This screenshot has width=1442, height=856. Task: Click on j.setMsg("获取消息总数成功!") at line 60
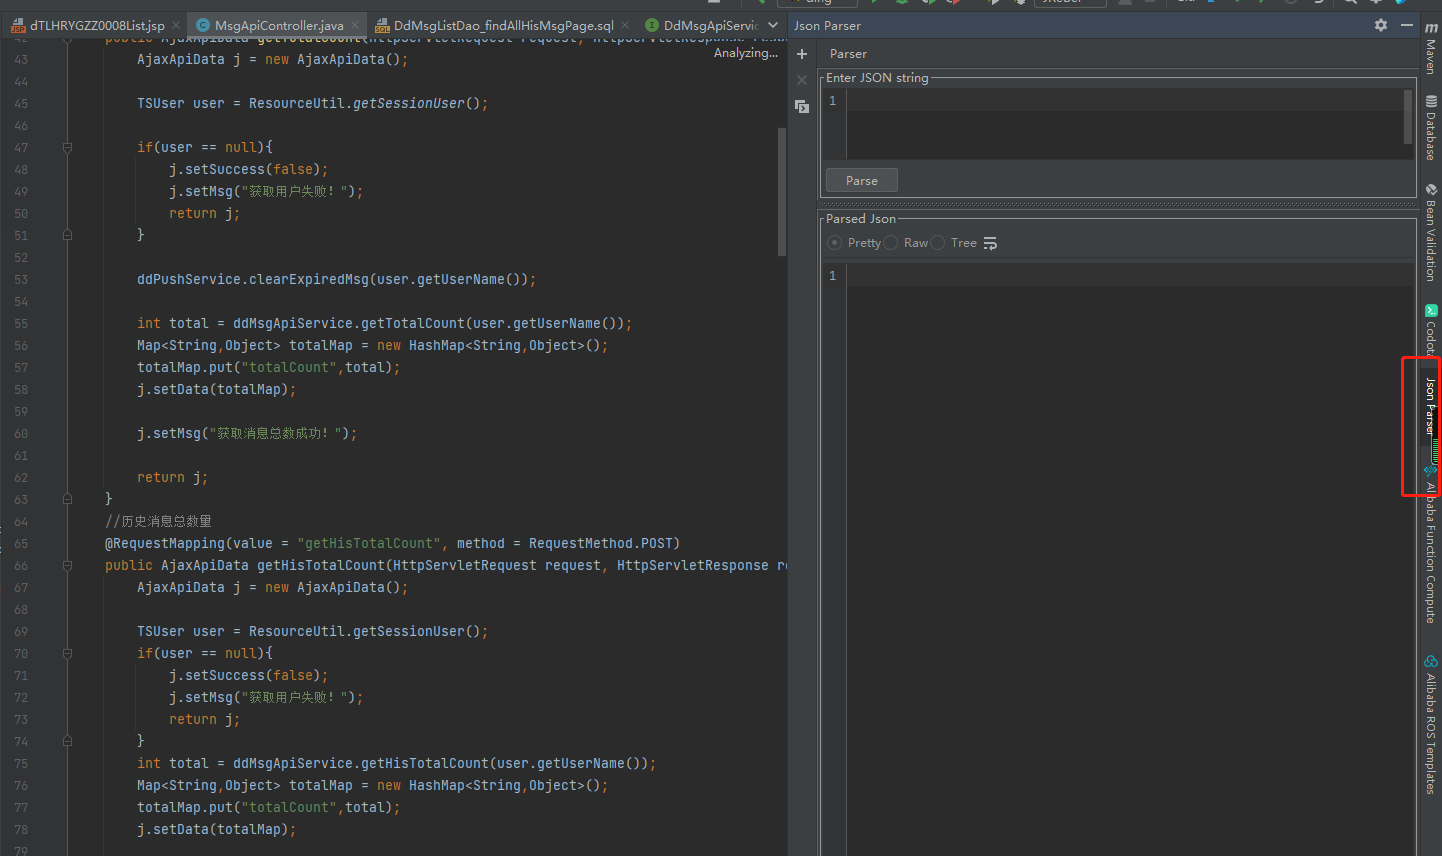tap(247, 434)
